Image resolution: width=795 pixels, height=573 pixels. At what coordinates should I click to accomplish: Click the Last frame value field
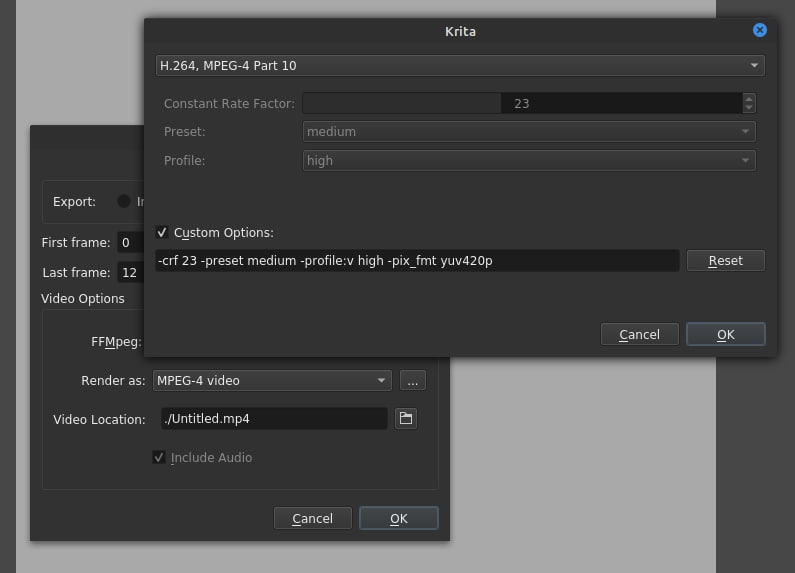click(131, 272)
